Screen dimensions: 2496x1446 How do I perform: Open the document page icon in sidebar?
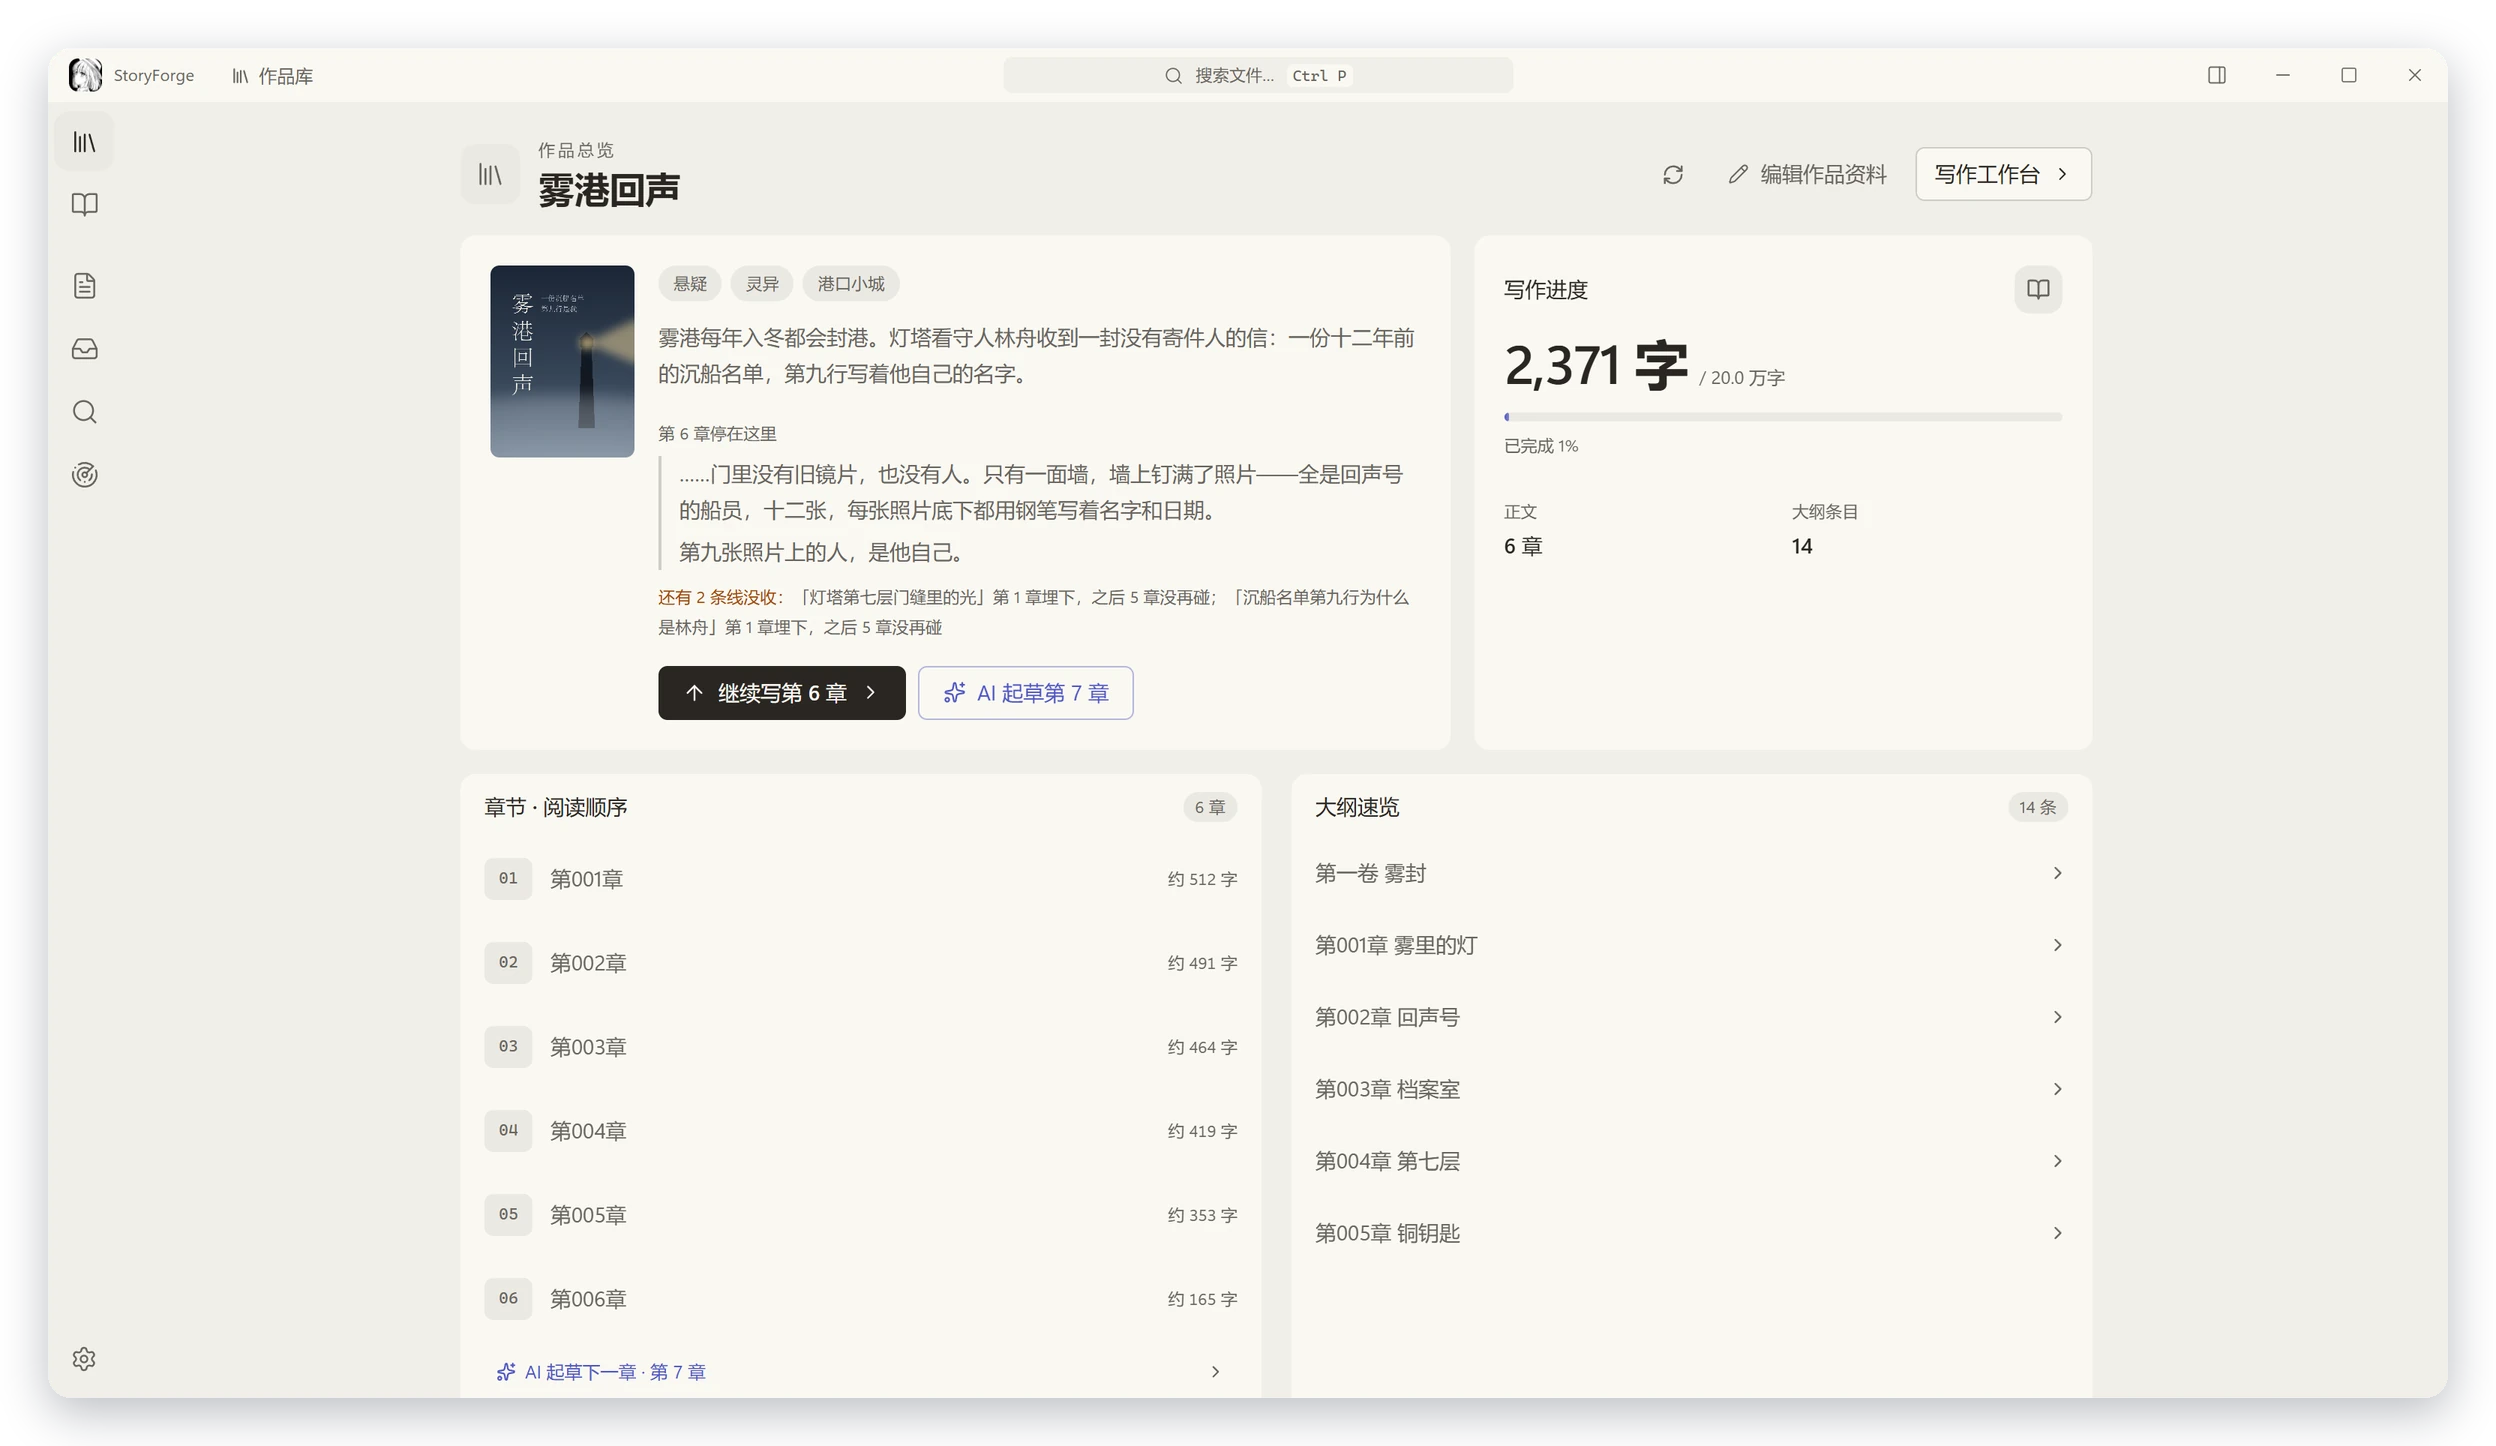[84, 286]
